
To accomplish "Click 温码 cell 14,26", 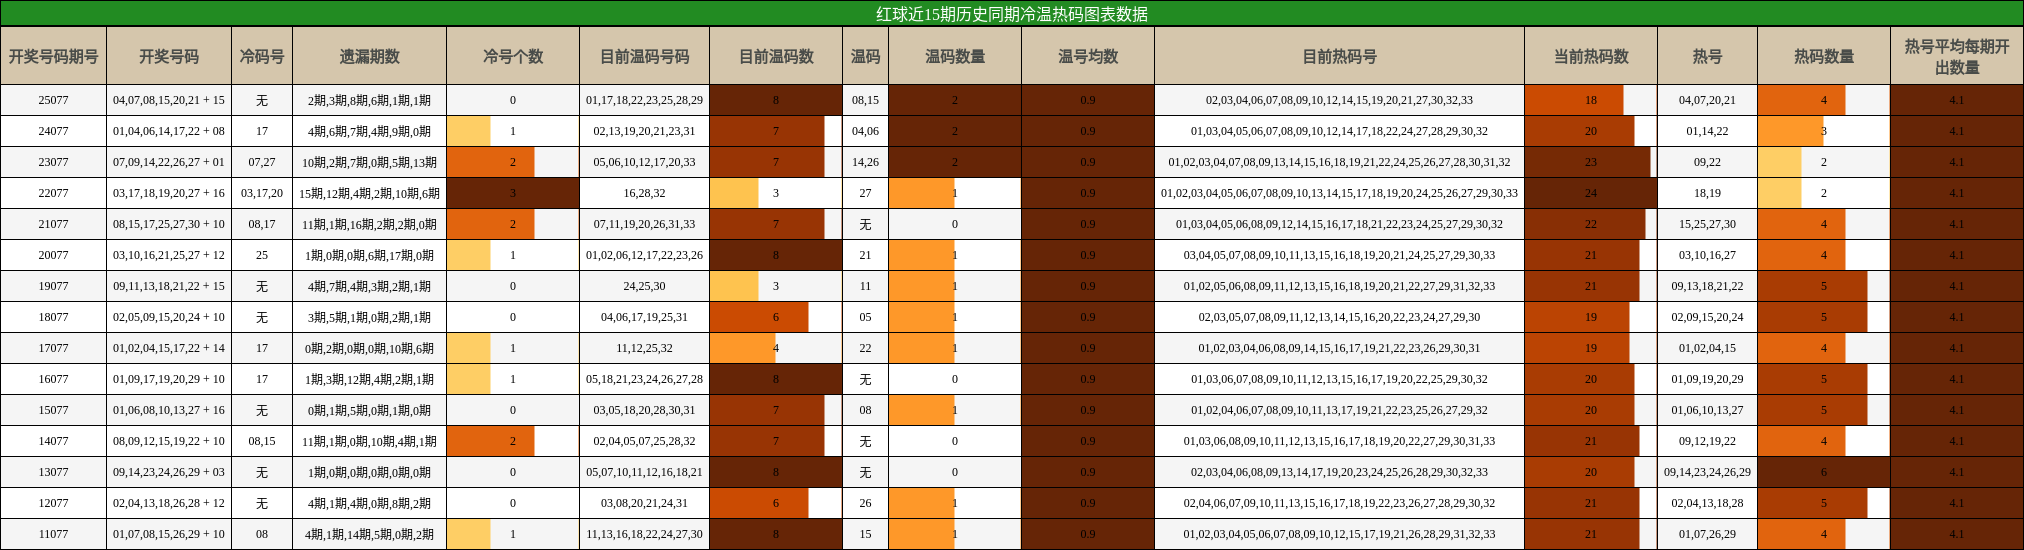I will [x=865, y=162].
